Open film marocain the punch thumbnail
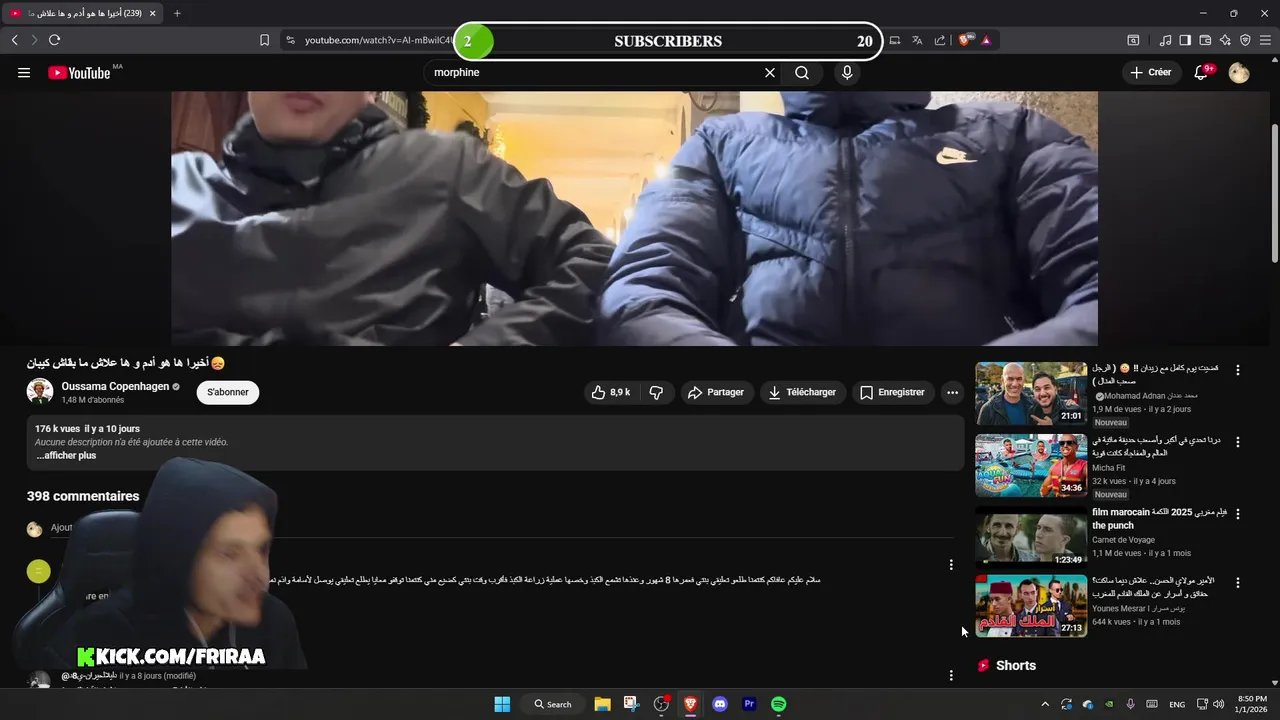Viewport: 1280px width, 720px height. (1031, 537)
